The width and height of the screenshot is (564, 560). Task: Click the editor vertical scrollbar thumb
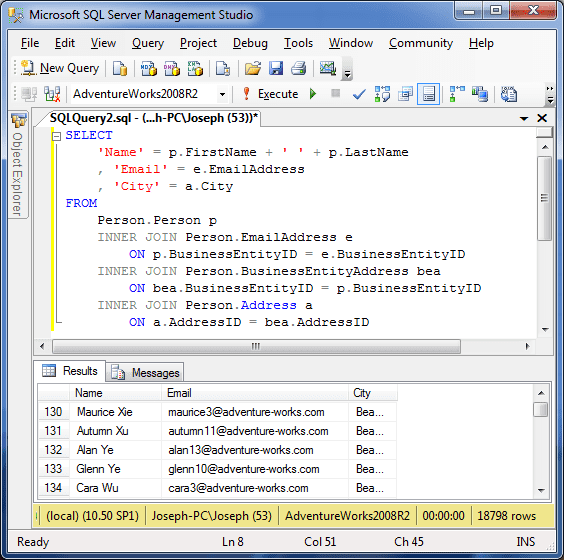[545, 198]
